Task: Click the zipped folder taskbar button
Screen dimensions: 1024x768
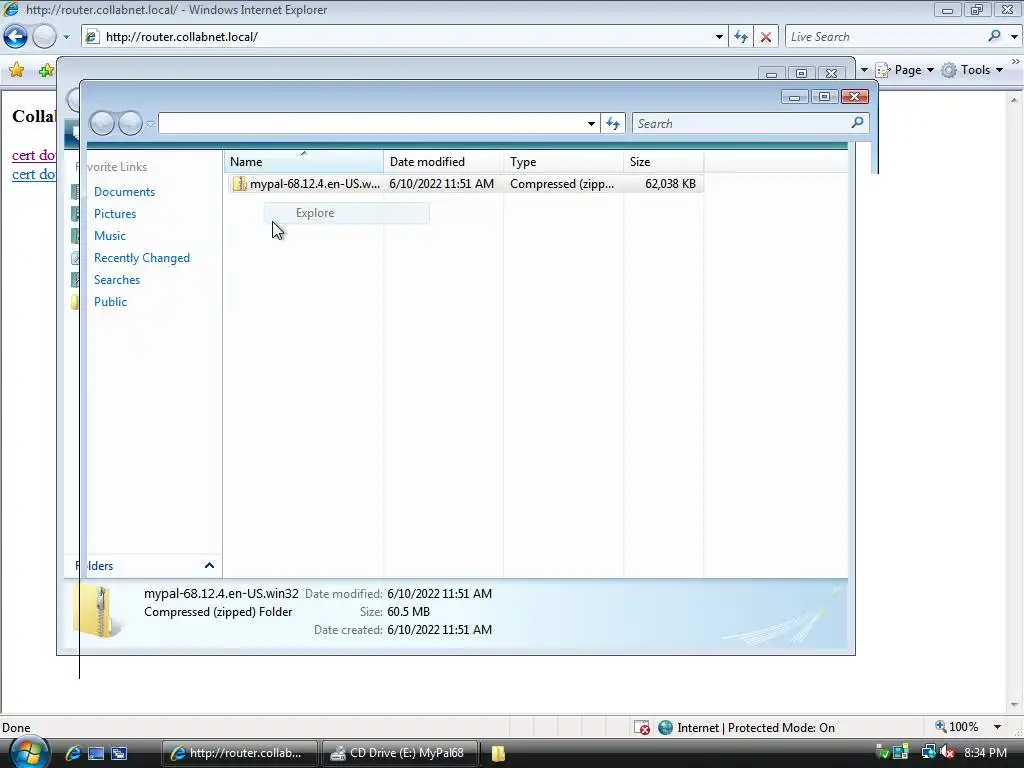Action: coord(498,753)
